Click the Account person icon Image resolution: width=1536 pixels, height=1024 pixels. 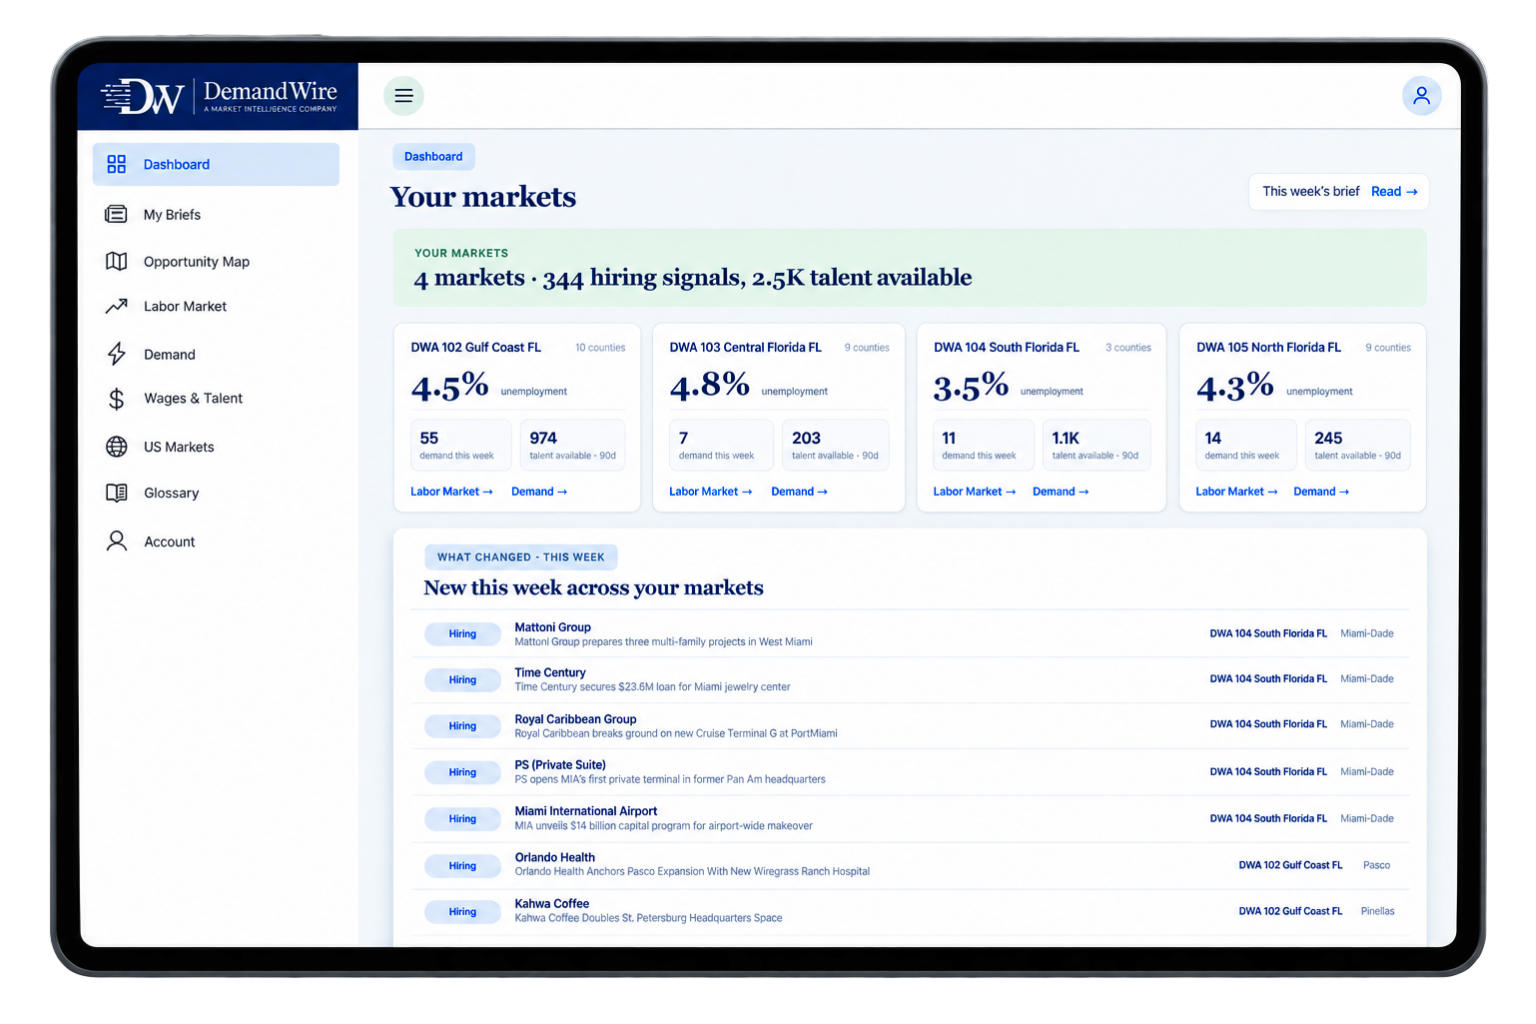(117, 541)
